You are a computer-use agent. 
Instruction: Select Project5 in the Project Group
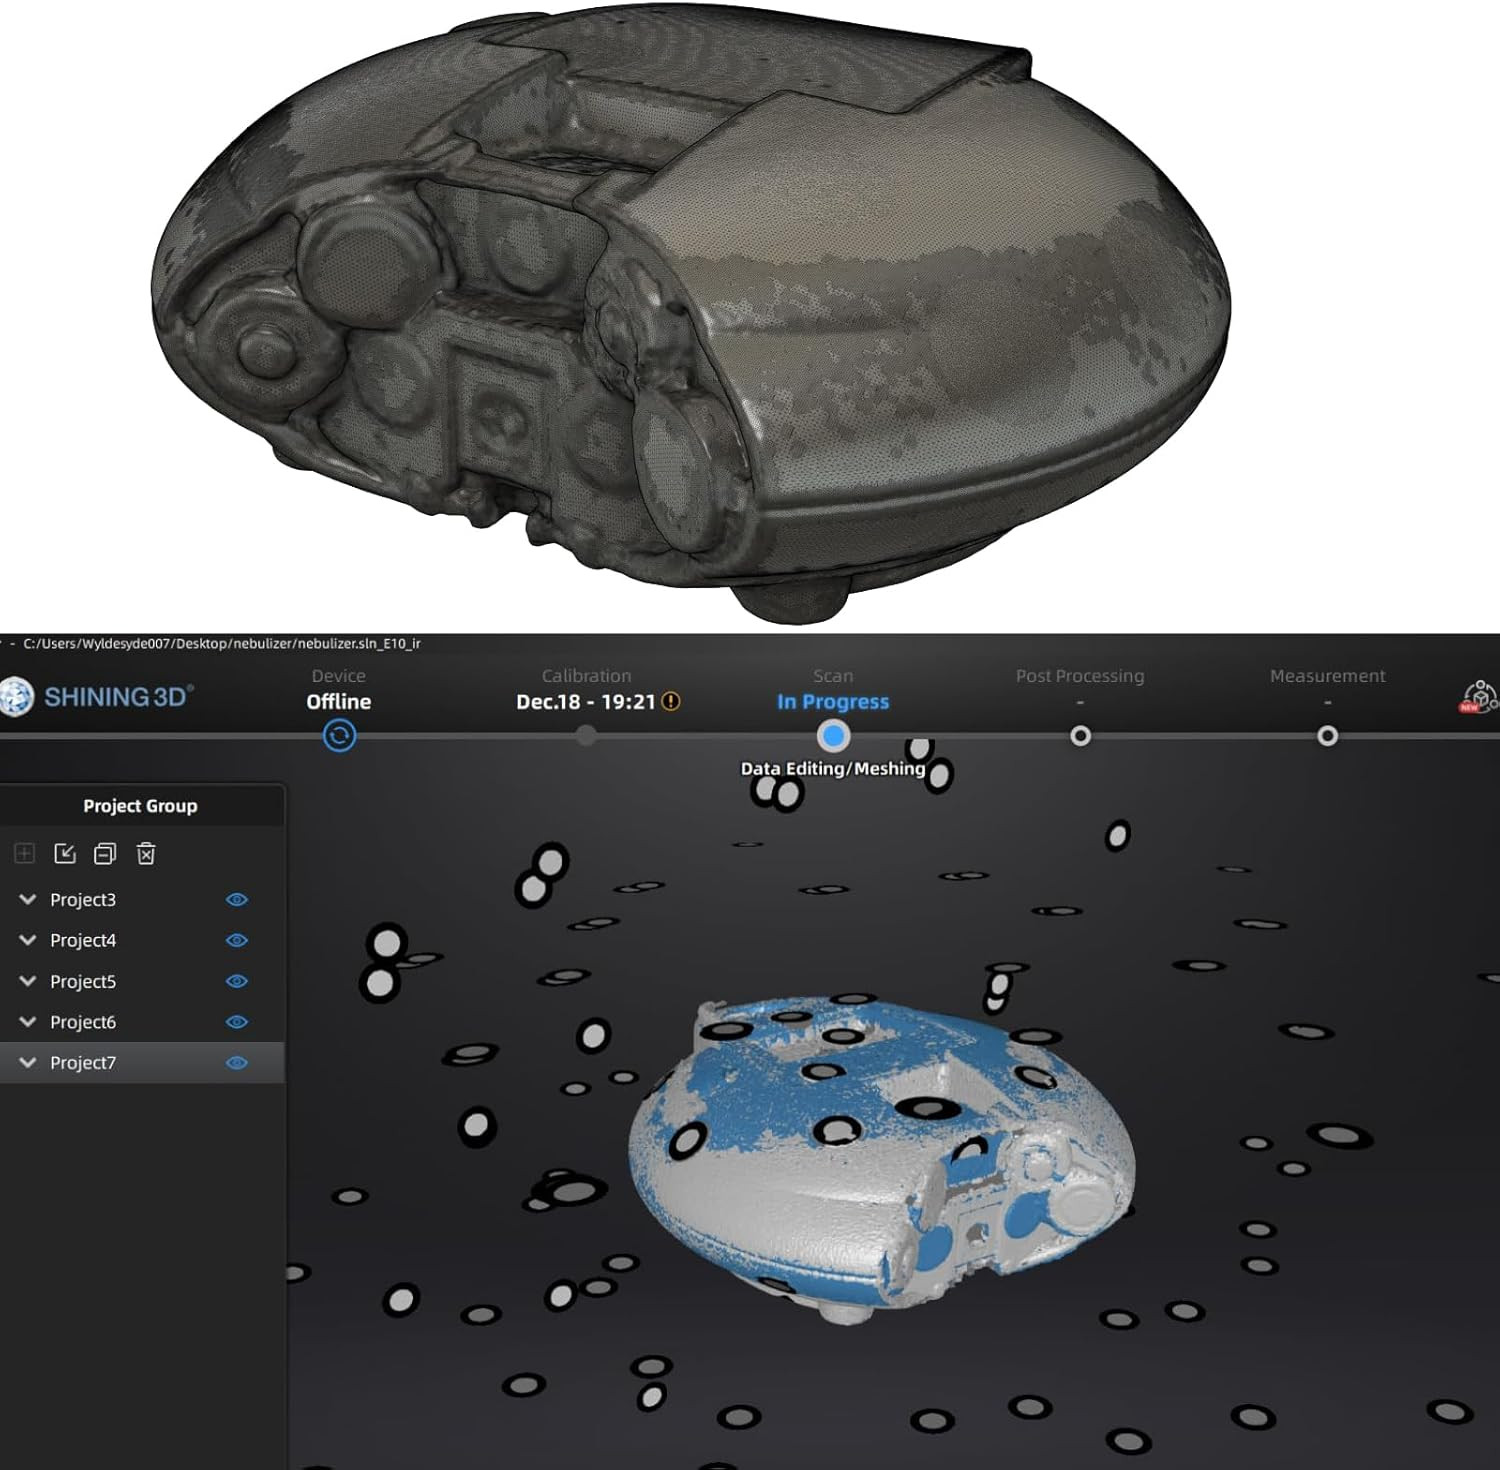point(83,981)
